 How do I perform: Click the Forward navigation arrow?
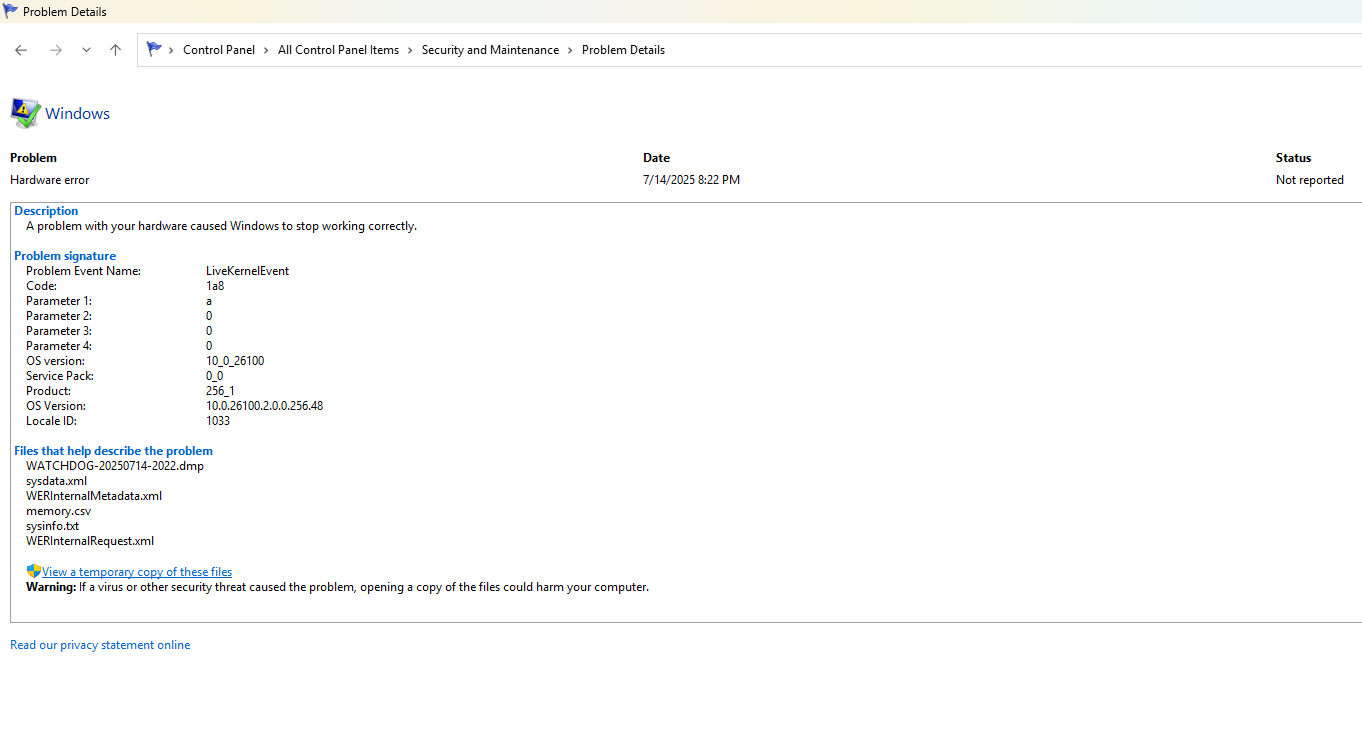(56, 50)
